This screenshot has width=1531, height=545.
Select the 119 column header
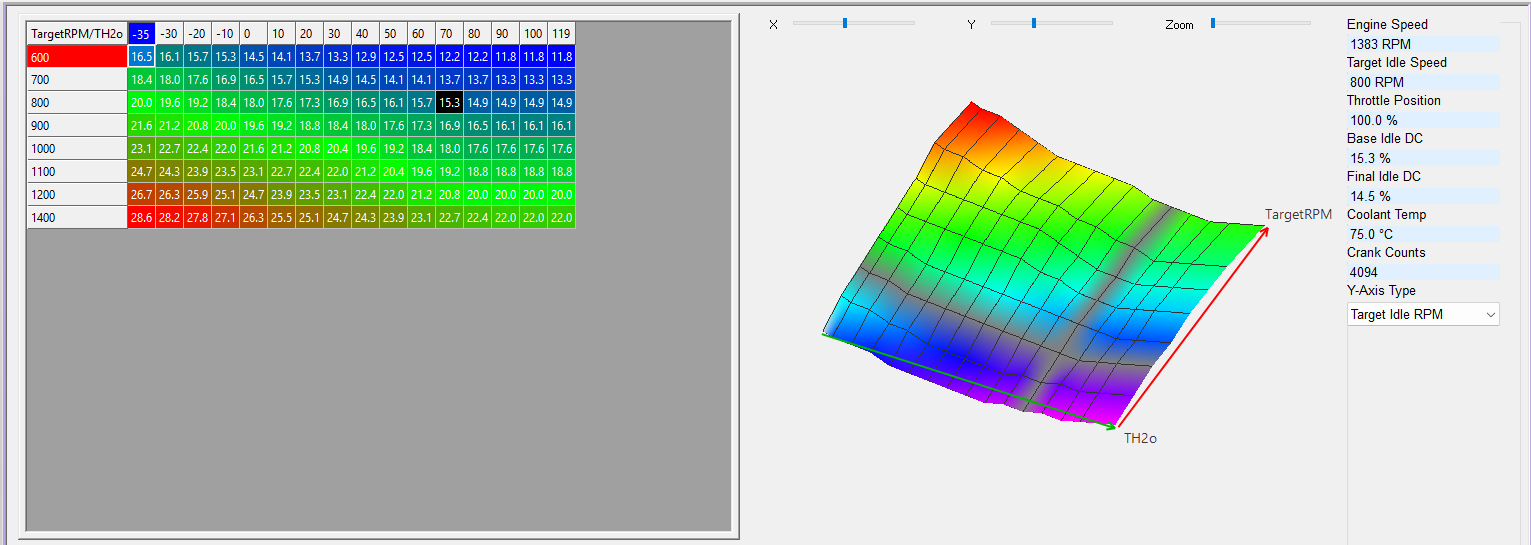561,33
